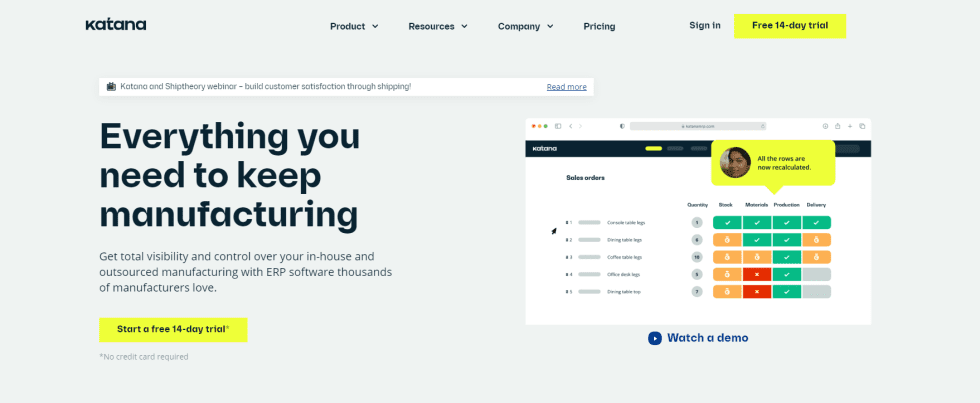Click grey Delivery cell for Office desk legs
Viewport: 980px width, 403px height.
tap(816, 274)
